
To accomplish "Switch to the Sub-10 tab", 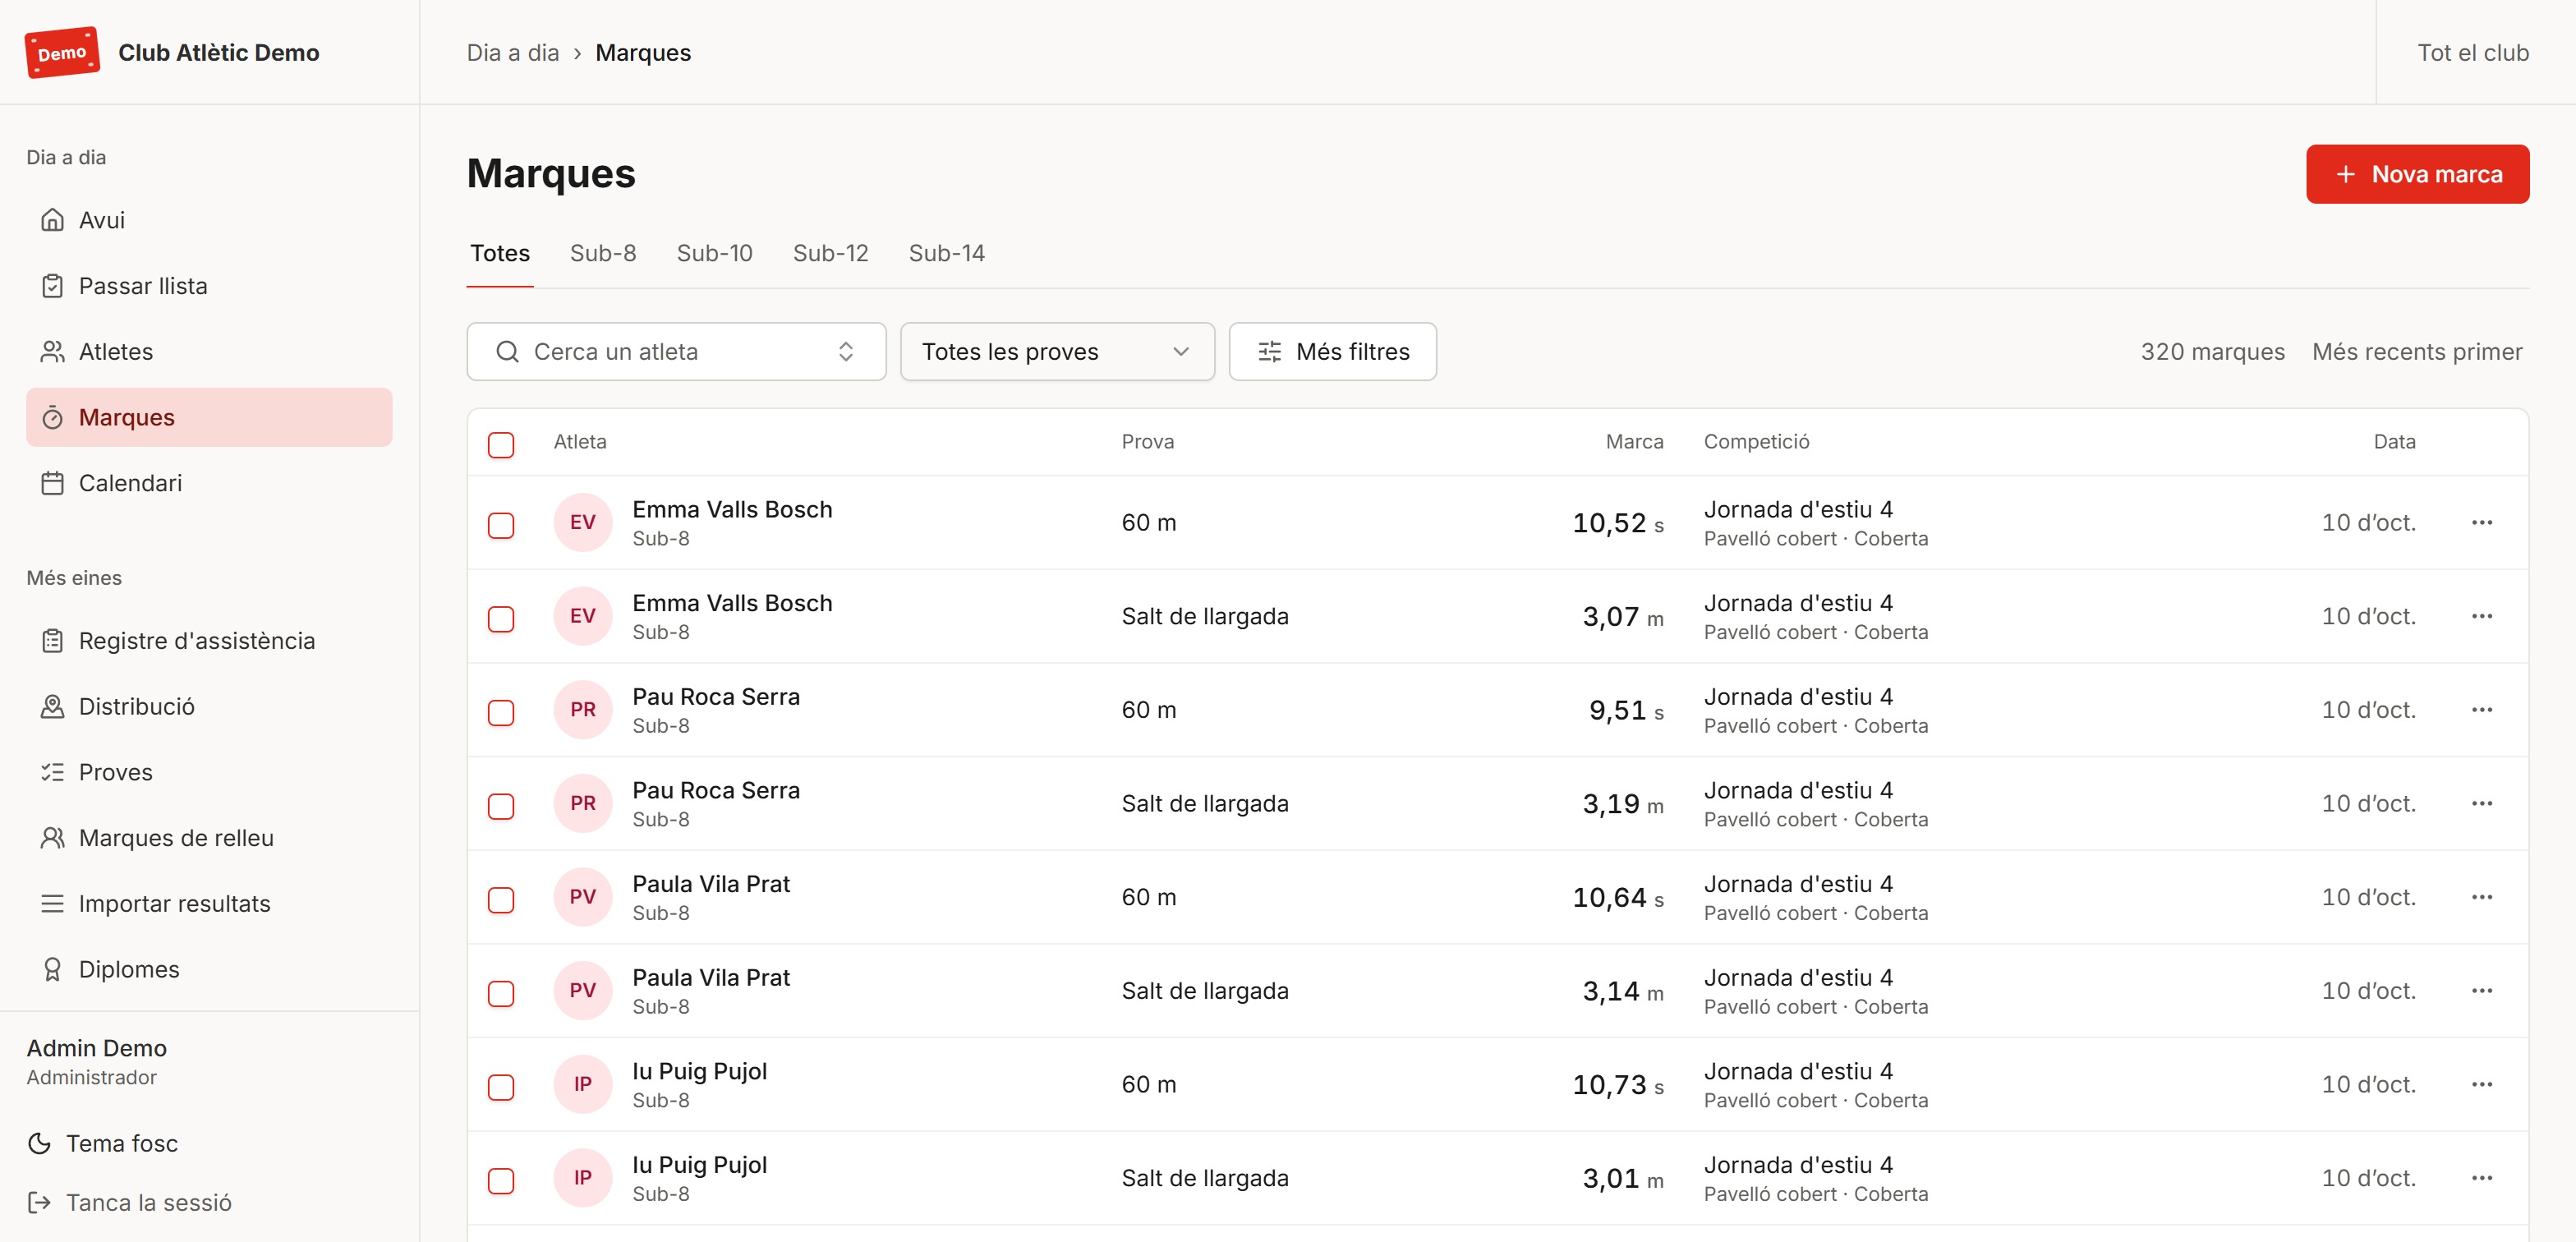I will click(714, 254).
